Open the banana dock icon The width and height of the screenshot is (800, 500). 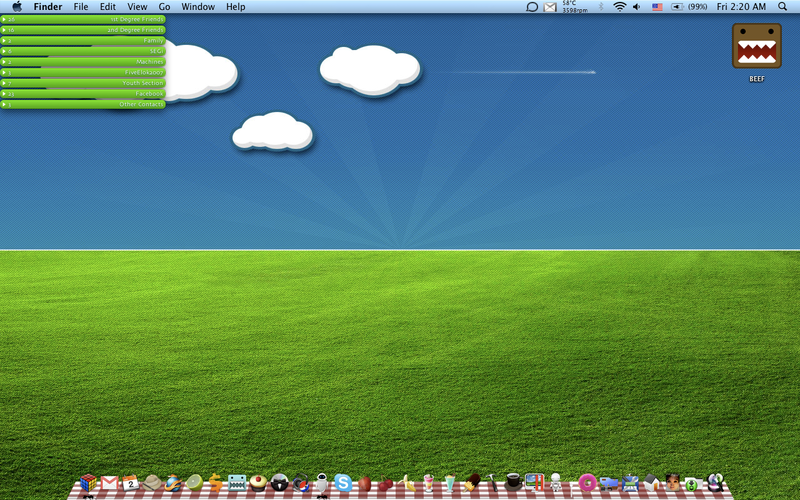(x=407, y=483)
